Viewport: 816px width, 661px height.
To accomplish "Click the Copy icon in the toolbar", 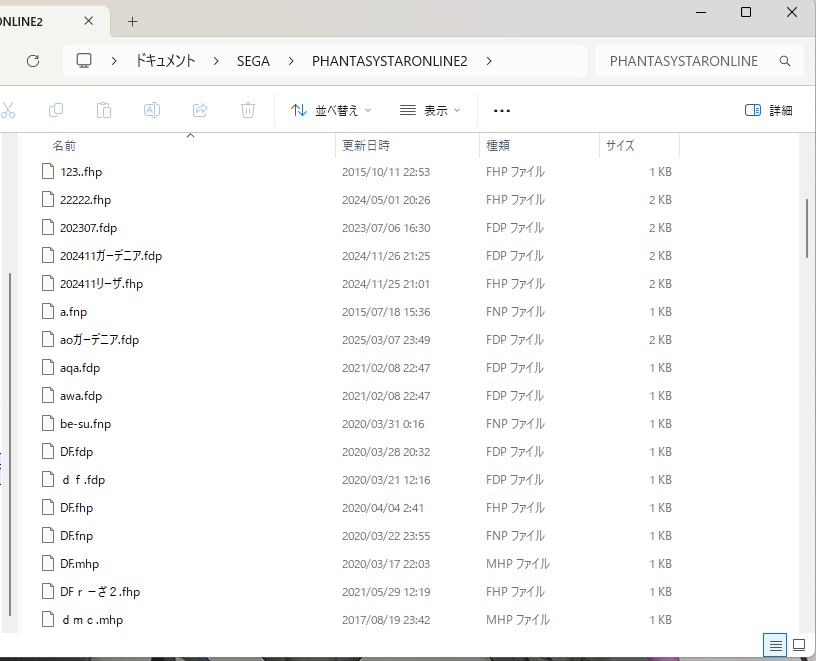I will (x=56, y=110).
